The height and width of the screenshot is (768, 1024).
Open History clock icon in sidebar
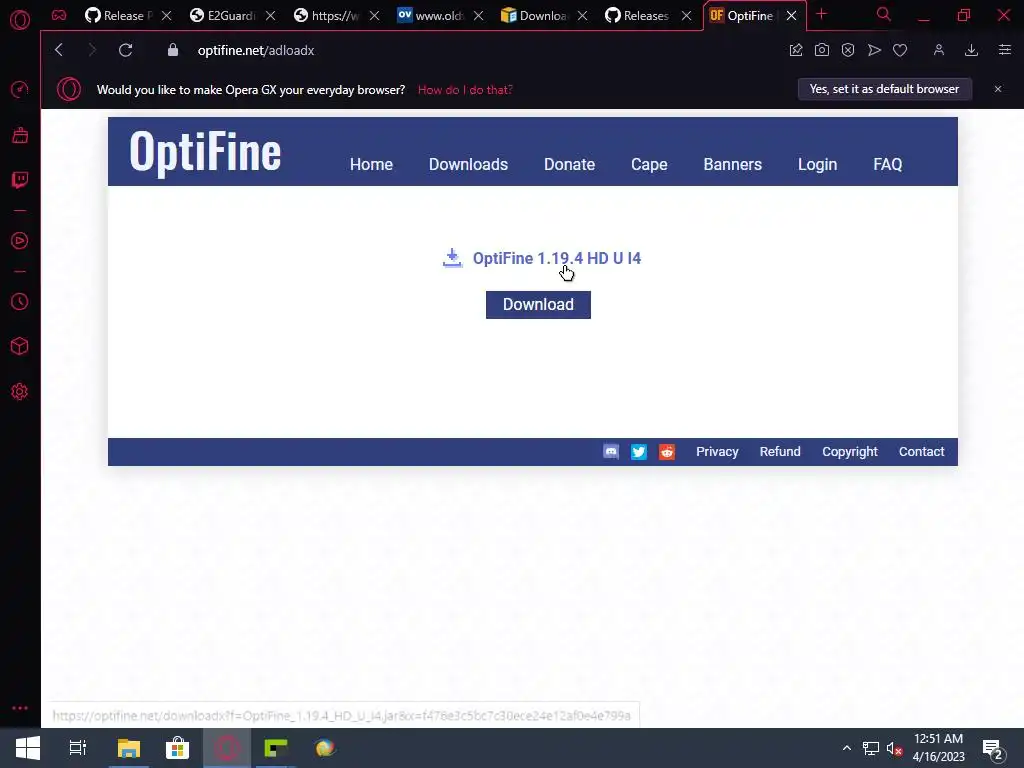(x=20, y=302)
